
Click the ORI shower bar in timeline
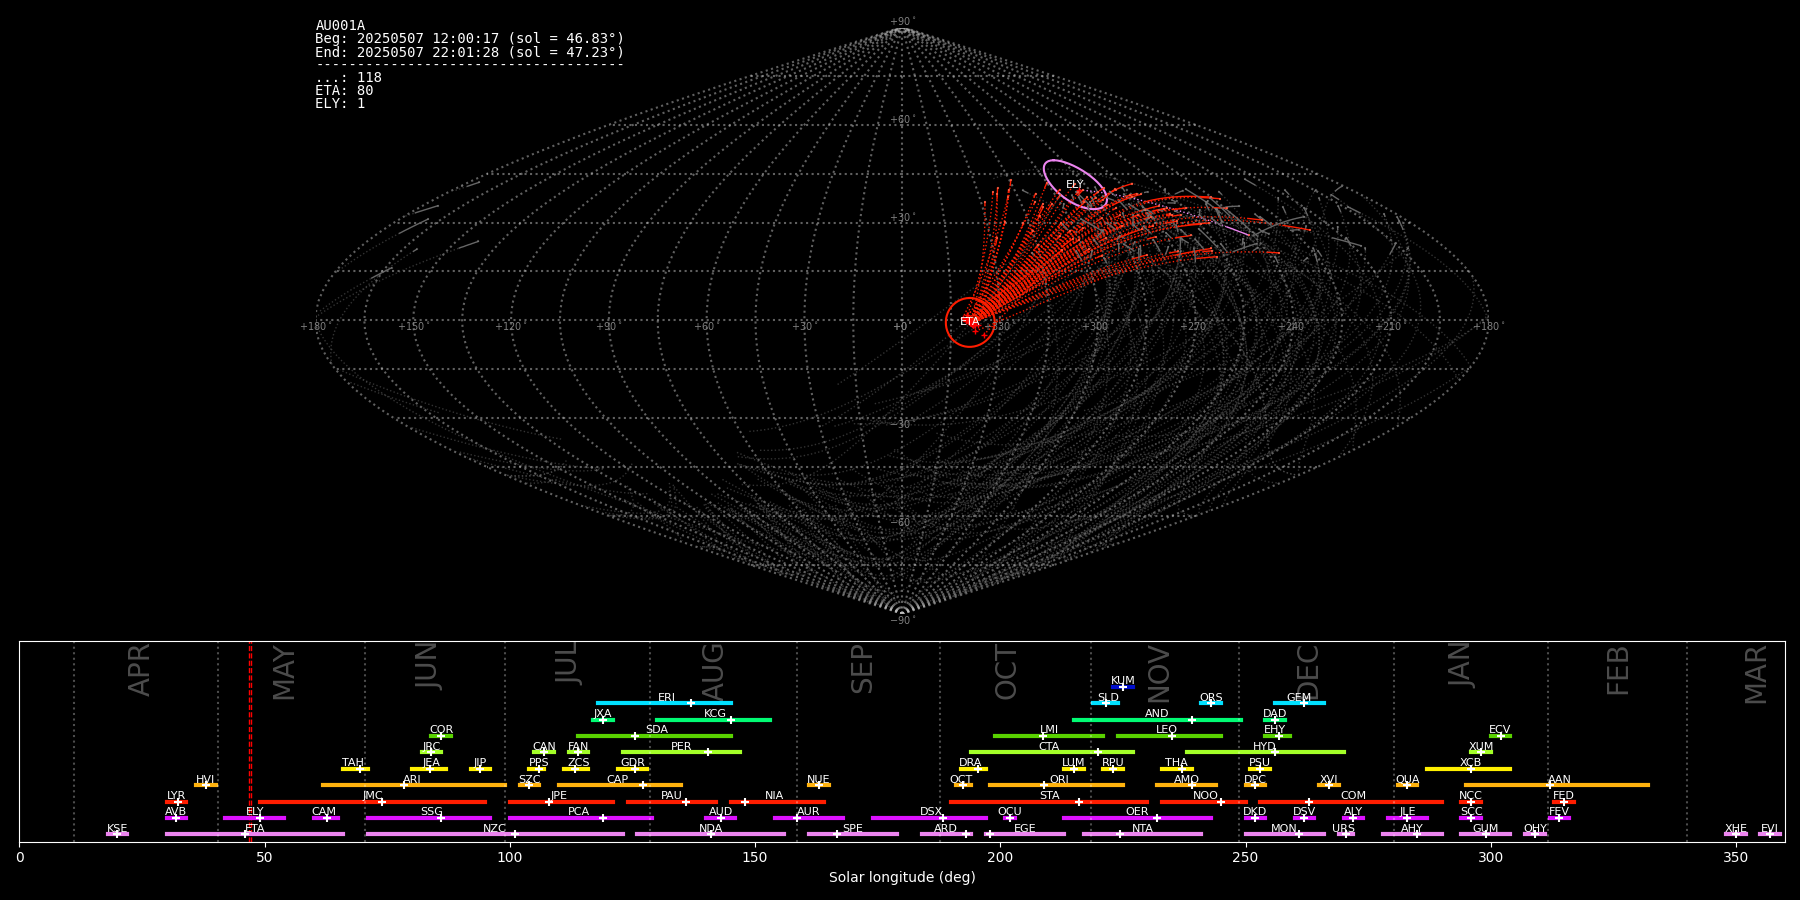(x=1056, y=785)
